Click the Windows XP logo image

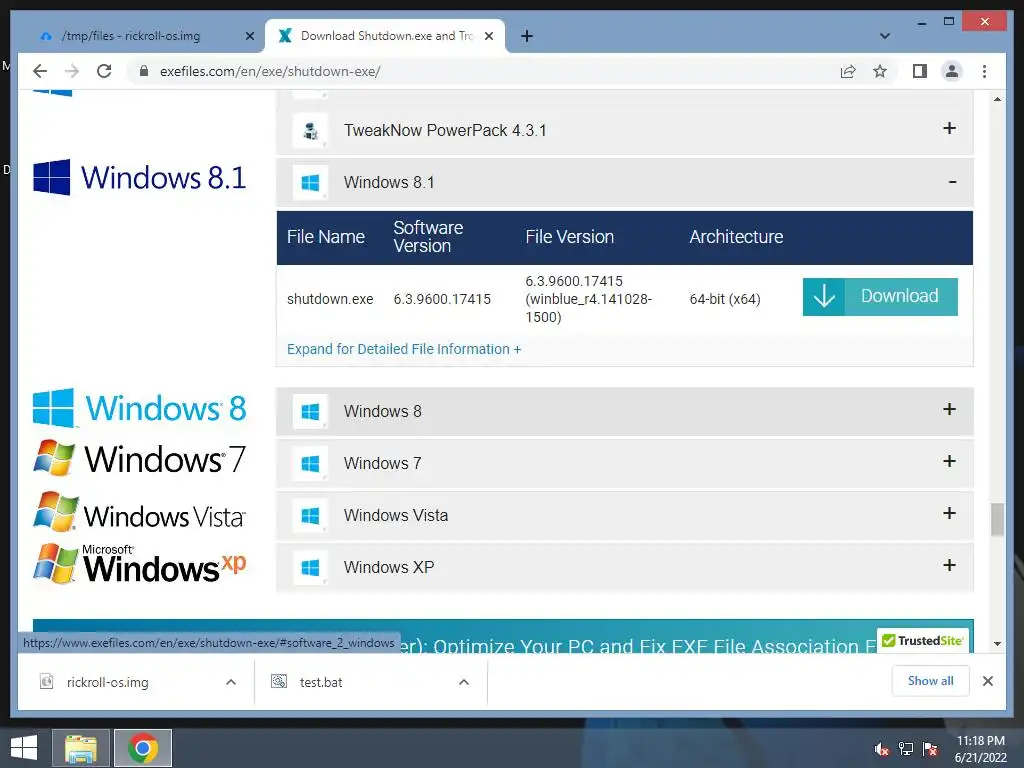tap(140, 564)
